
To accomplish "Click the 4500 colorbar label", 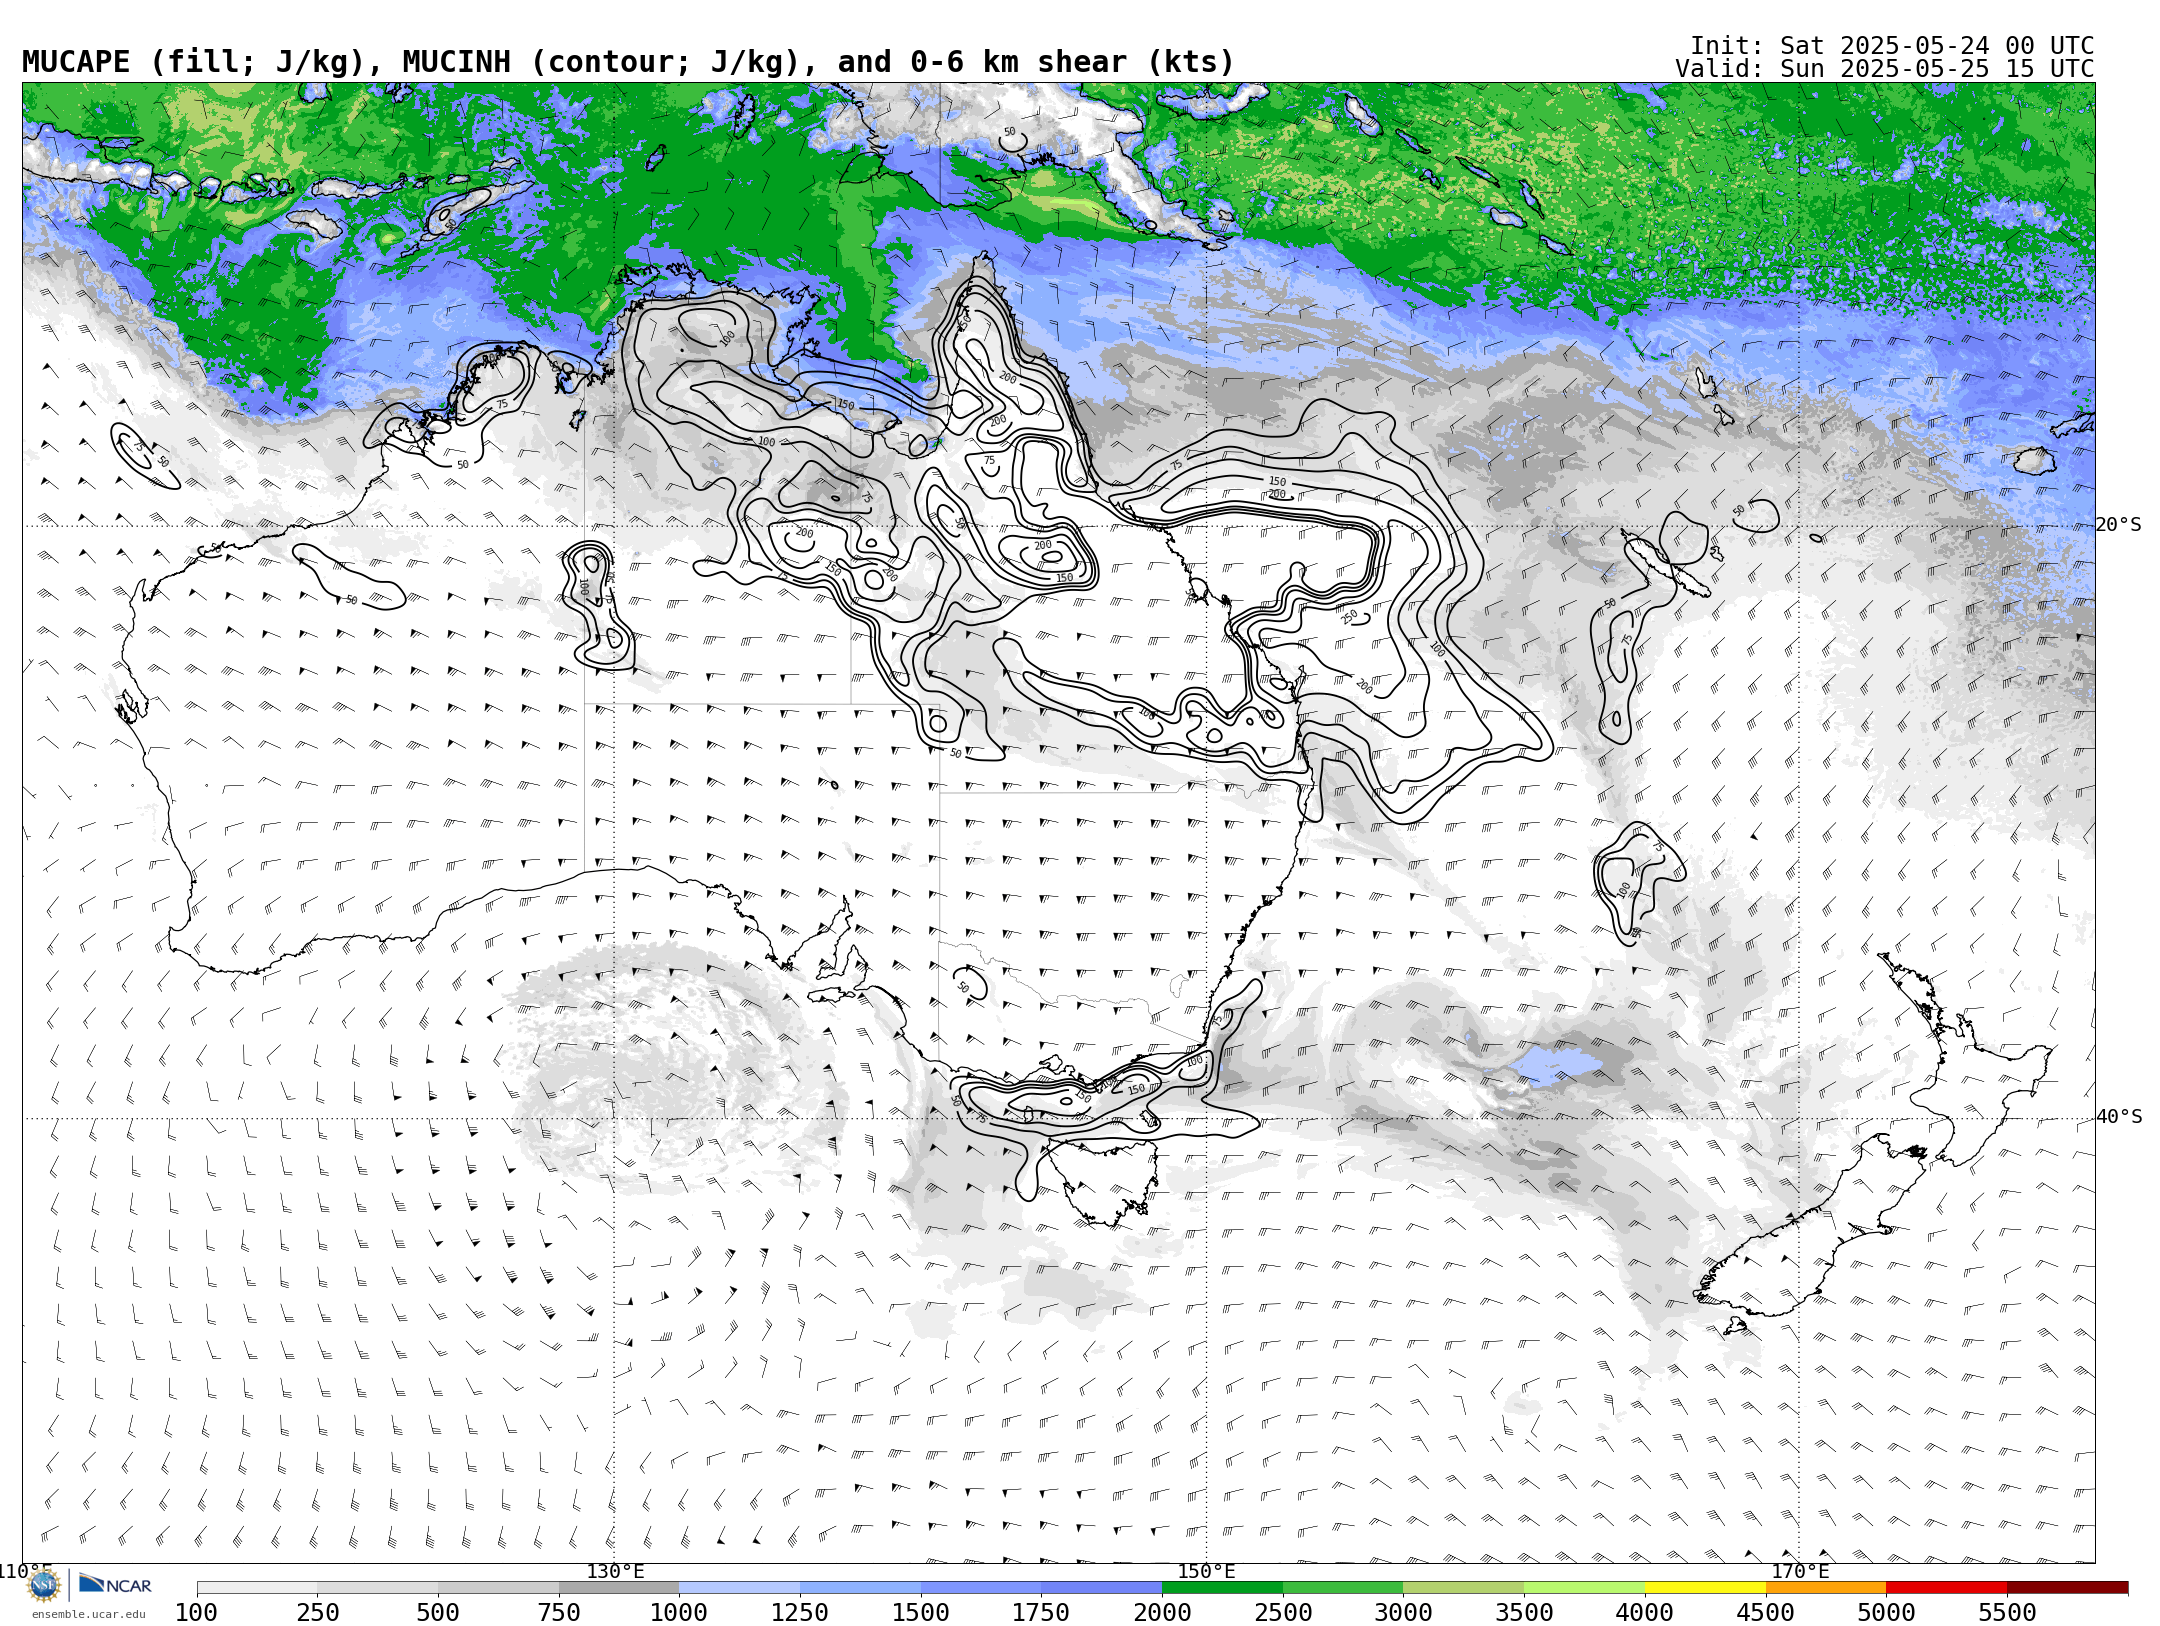I will click(x=1765, y=1613).
